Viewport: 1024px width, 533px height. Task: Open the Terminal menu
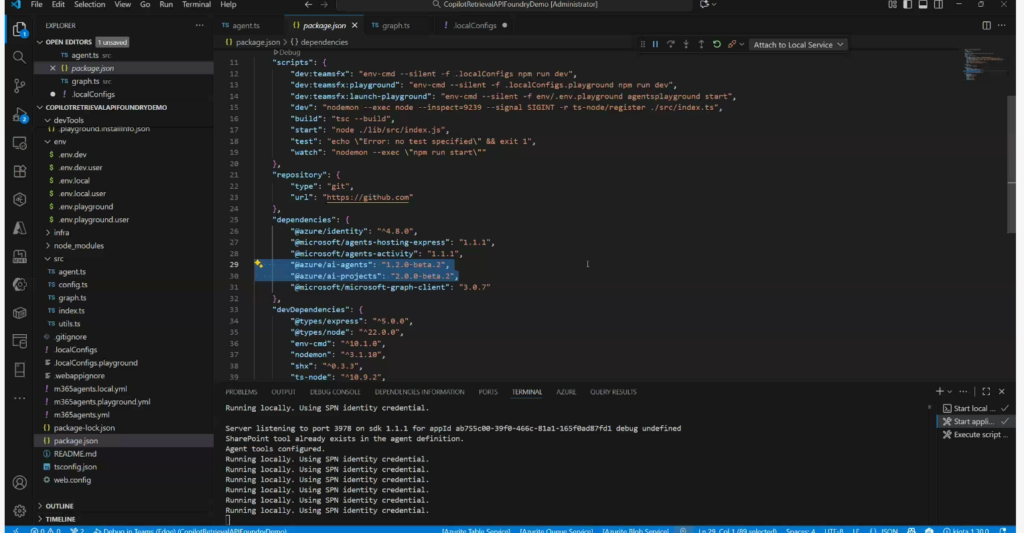197,5
